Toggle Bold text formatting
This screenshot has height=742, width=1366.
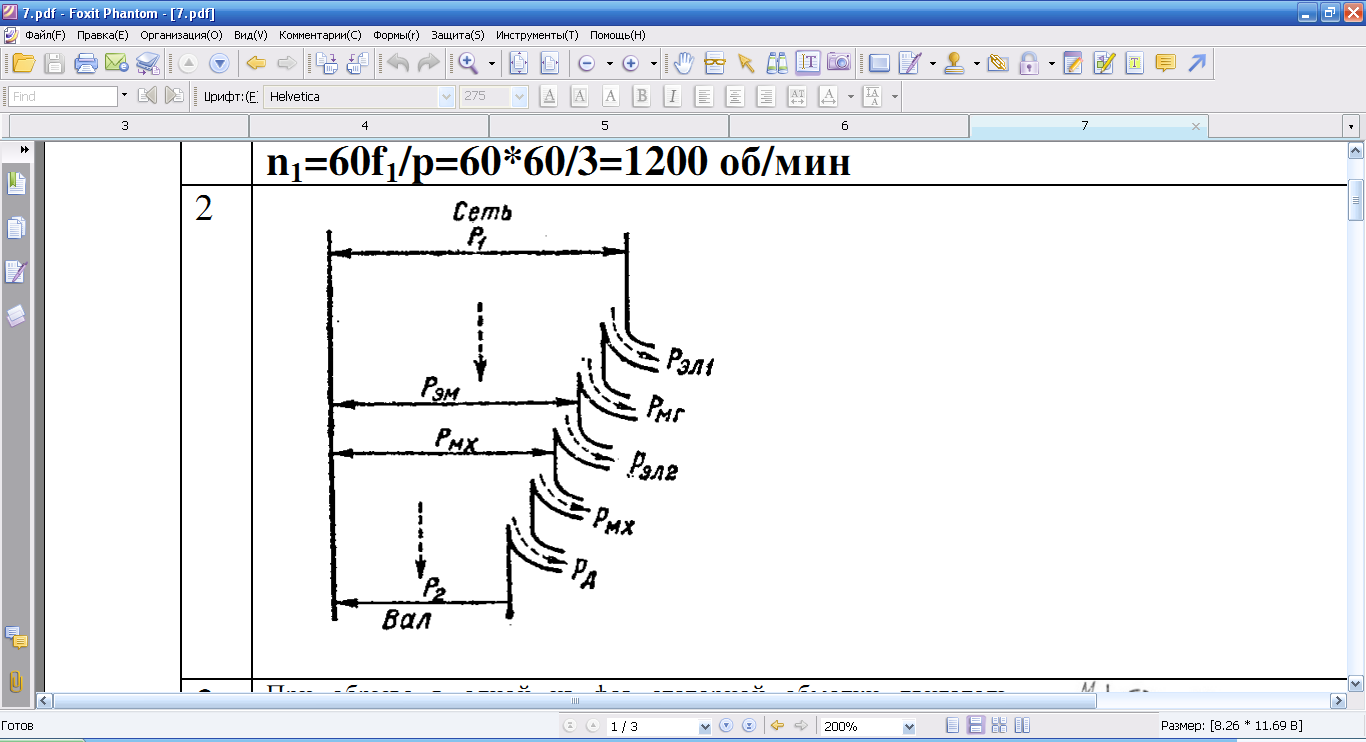click(642, 97)
